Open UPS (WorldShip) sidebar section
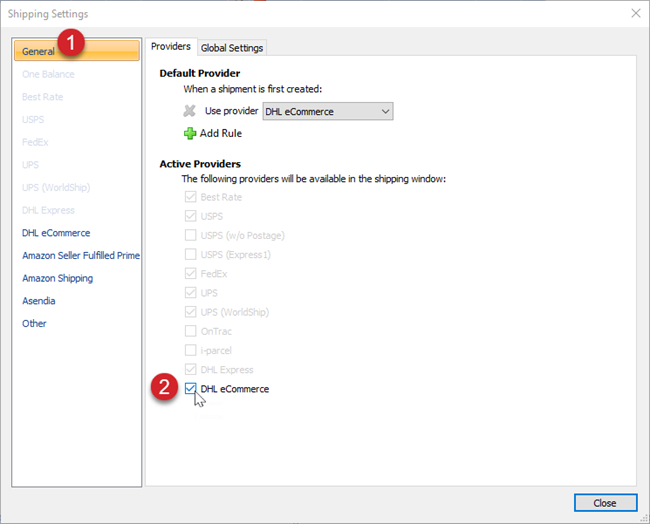The width and height of the screenshot is (650, 524). tap(56, 187)
